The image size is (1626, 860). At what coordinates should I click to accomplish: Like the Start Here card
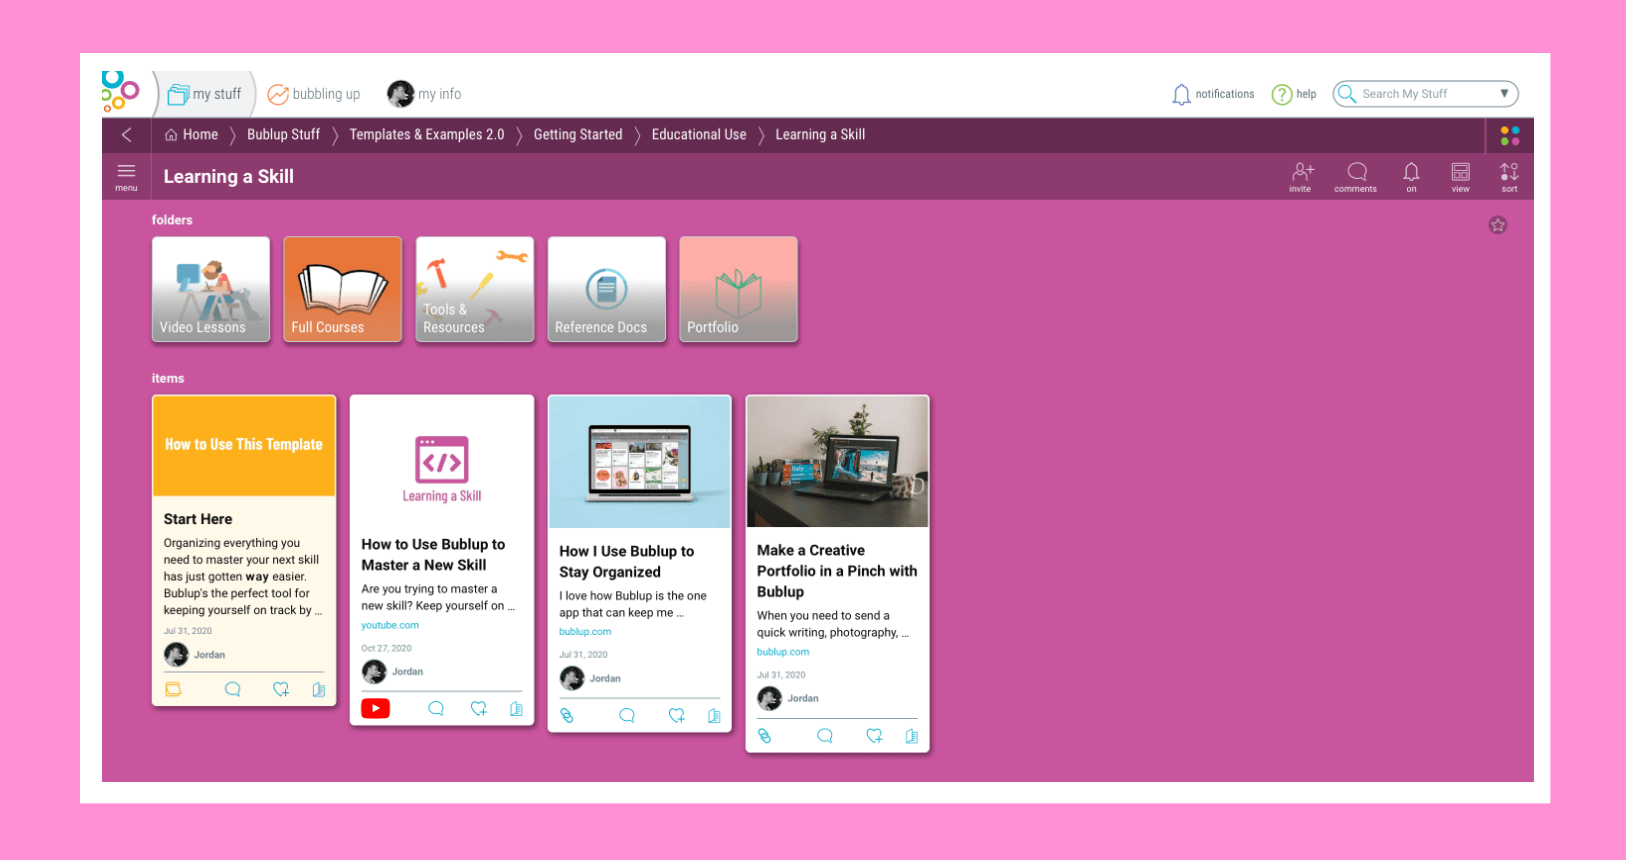pyautogui.click(x=281, y=689)
